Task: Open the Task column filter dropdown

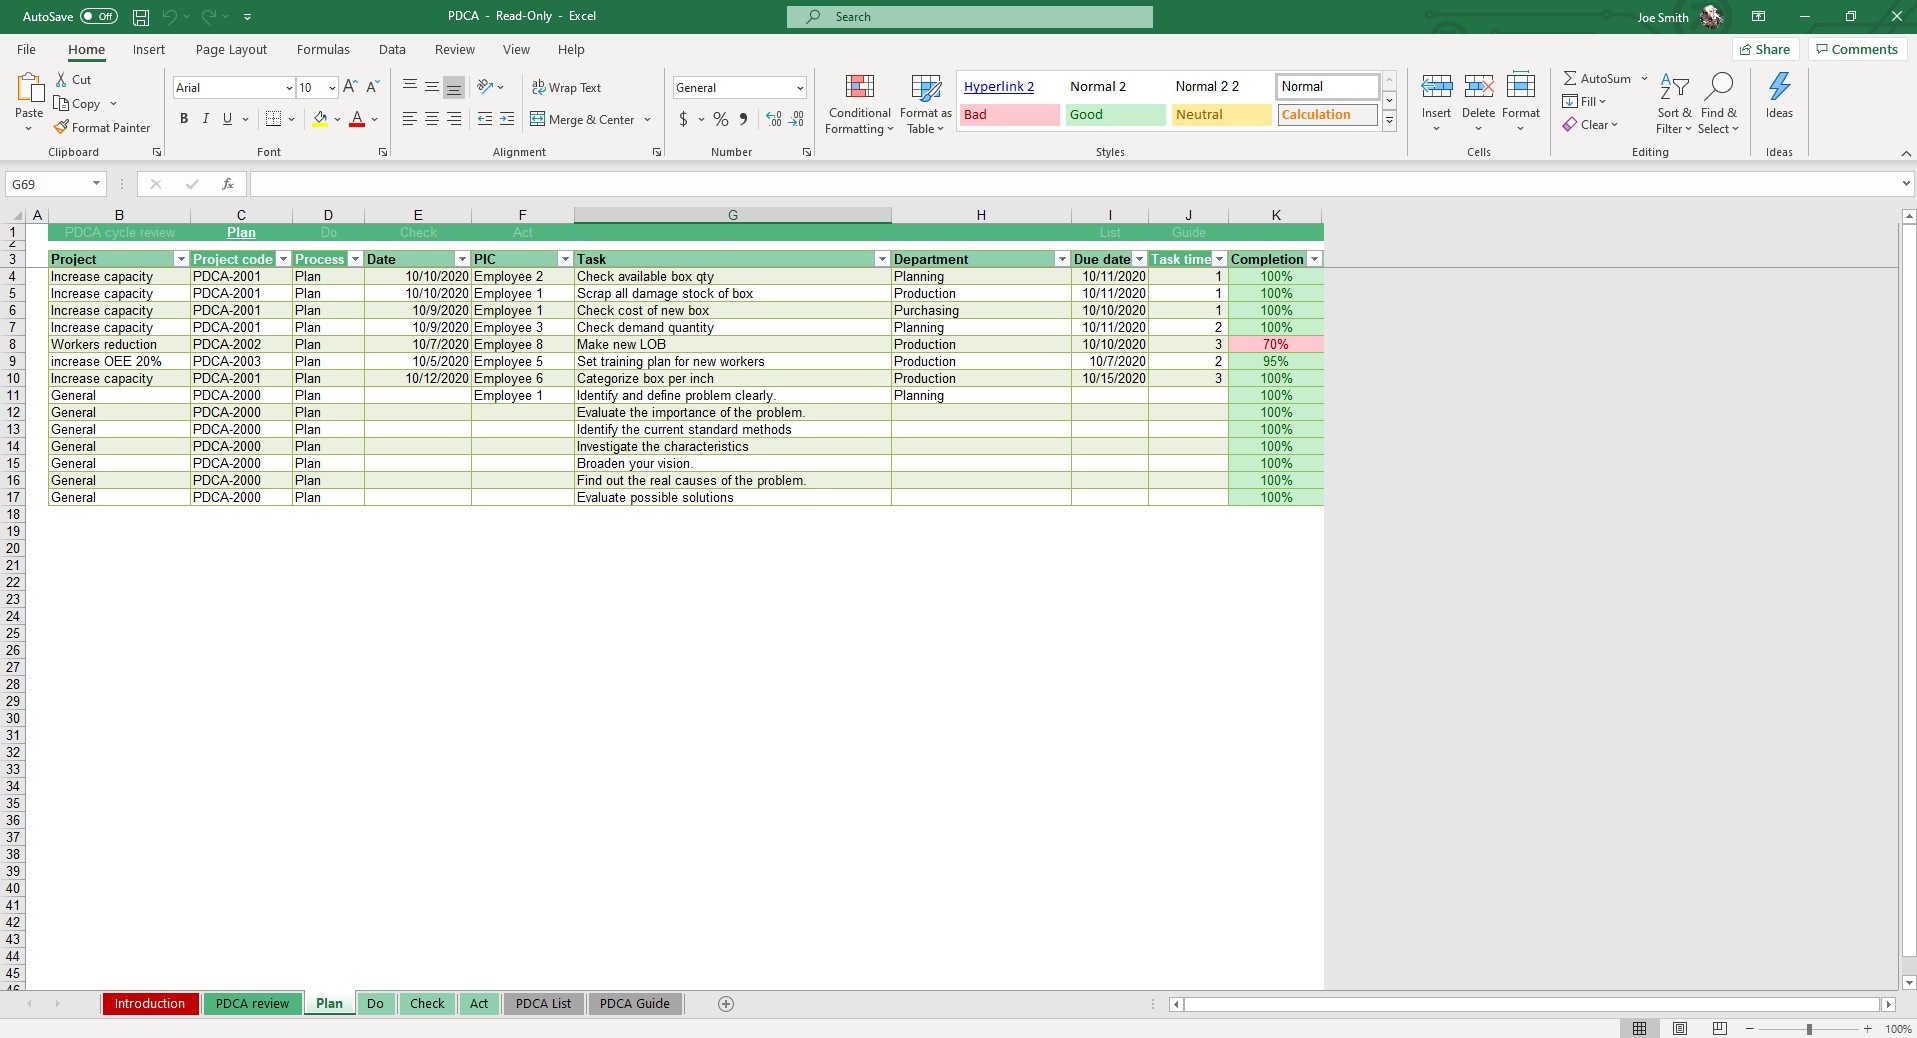Action: pos(882,259)
